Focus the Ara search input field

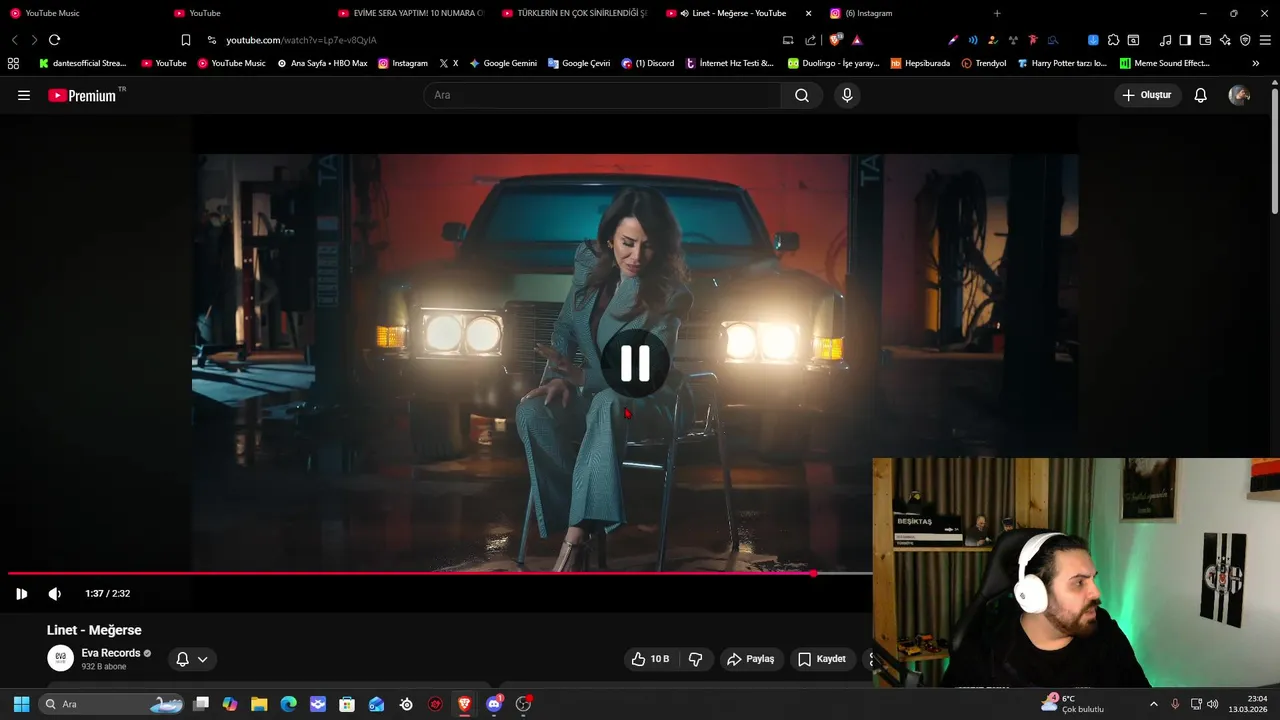tap(604, 95)
